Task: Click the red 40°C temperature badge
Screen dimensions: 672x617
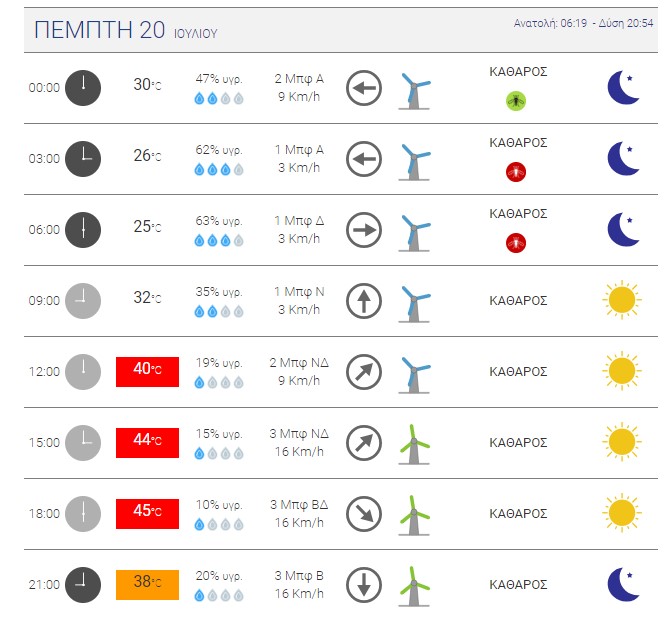Action: click(x=147, y=372)
